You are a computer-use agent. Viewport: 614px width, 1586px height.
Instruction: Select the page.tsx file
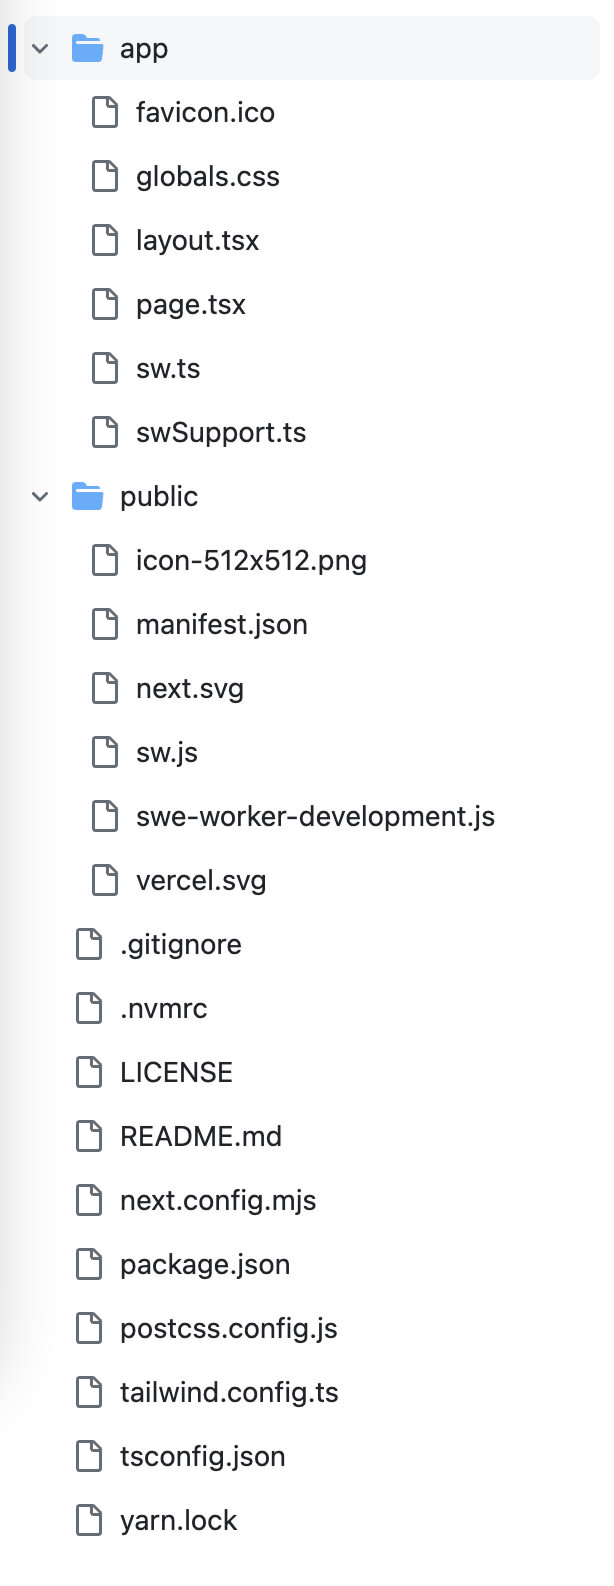[x=190, y=304]
